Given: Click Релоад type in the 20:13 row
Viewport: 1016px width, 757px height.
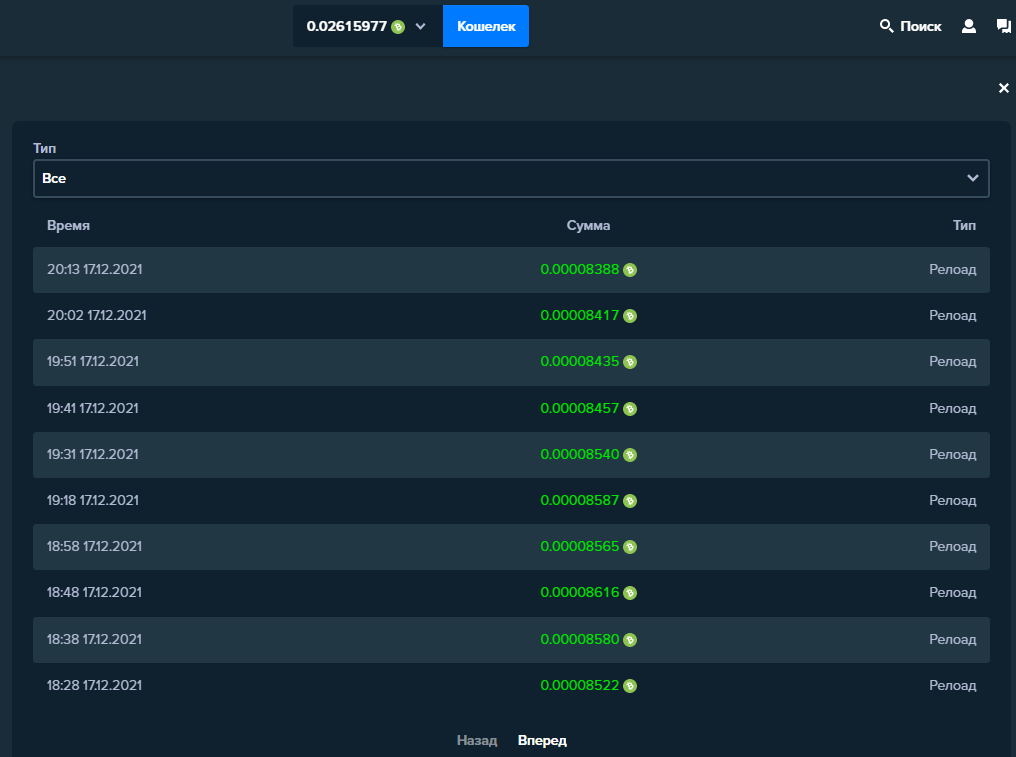Looking at the screenshot, I should pyautogui.click(x=952, y=270).
